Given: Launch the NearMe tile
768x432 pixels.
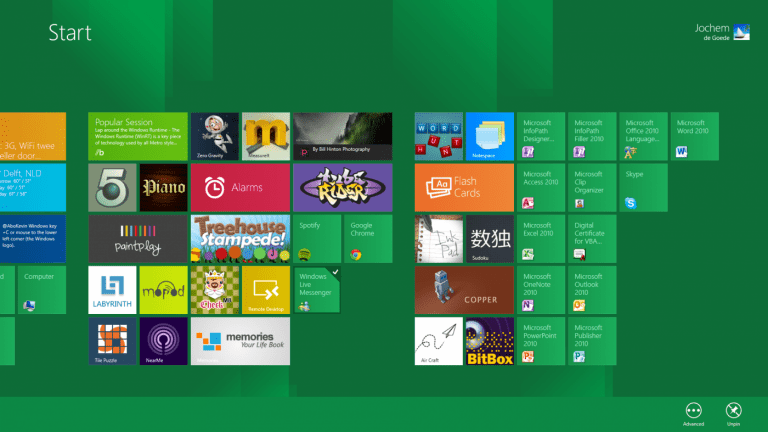Looking at the screenshot, I should click(164, 341).
